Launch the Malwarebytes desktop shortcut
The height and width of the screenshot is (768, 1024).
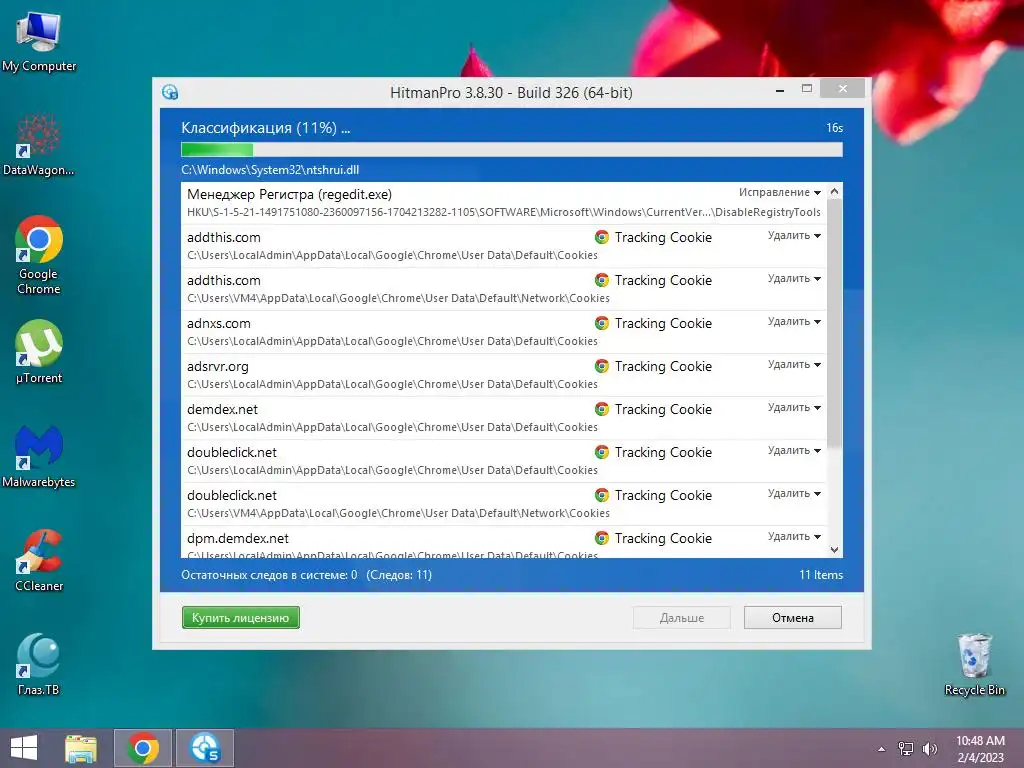click(x=39, y=456)
